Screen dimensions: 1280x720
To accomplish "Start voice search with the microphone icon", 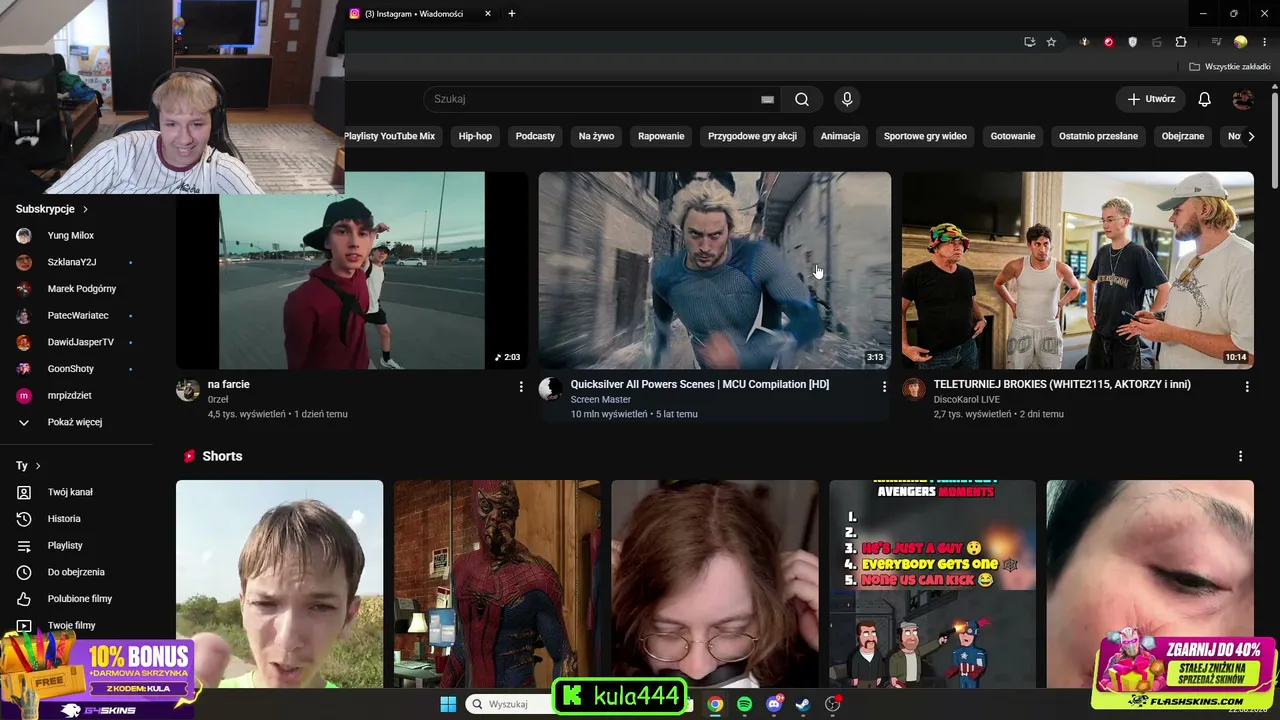I will click(847, 99).
